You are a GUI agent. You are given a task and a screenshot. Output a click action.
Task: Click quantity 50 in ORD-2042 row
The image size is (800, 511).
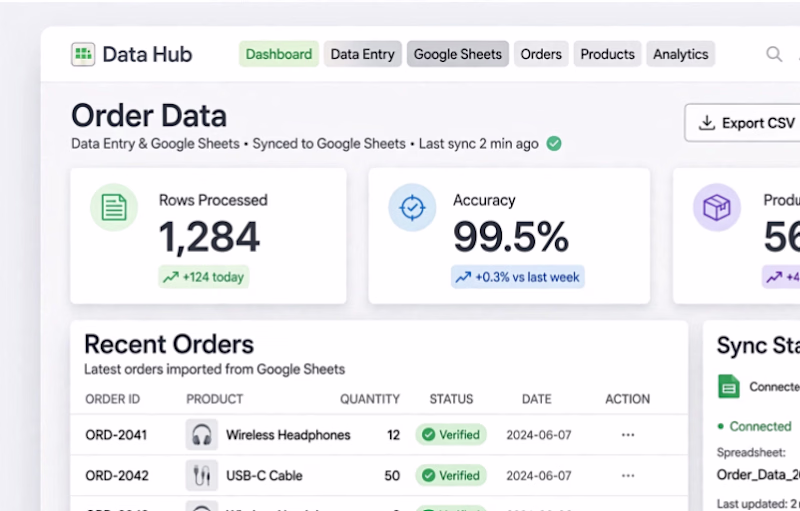[392, 476]
